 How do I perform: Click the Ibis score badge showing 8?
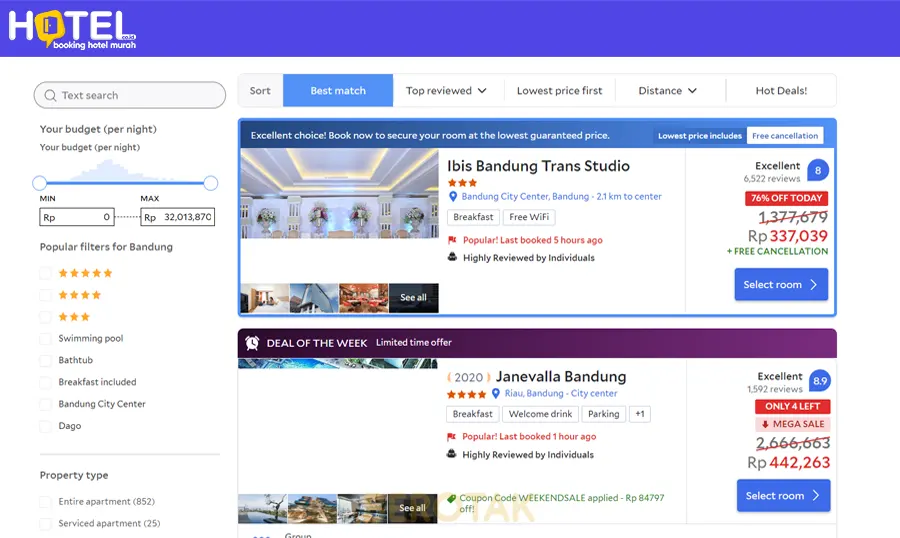tap(818, 171)
